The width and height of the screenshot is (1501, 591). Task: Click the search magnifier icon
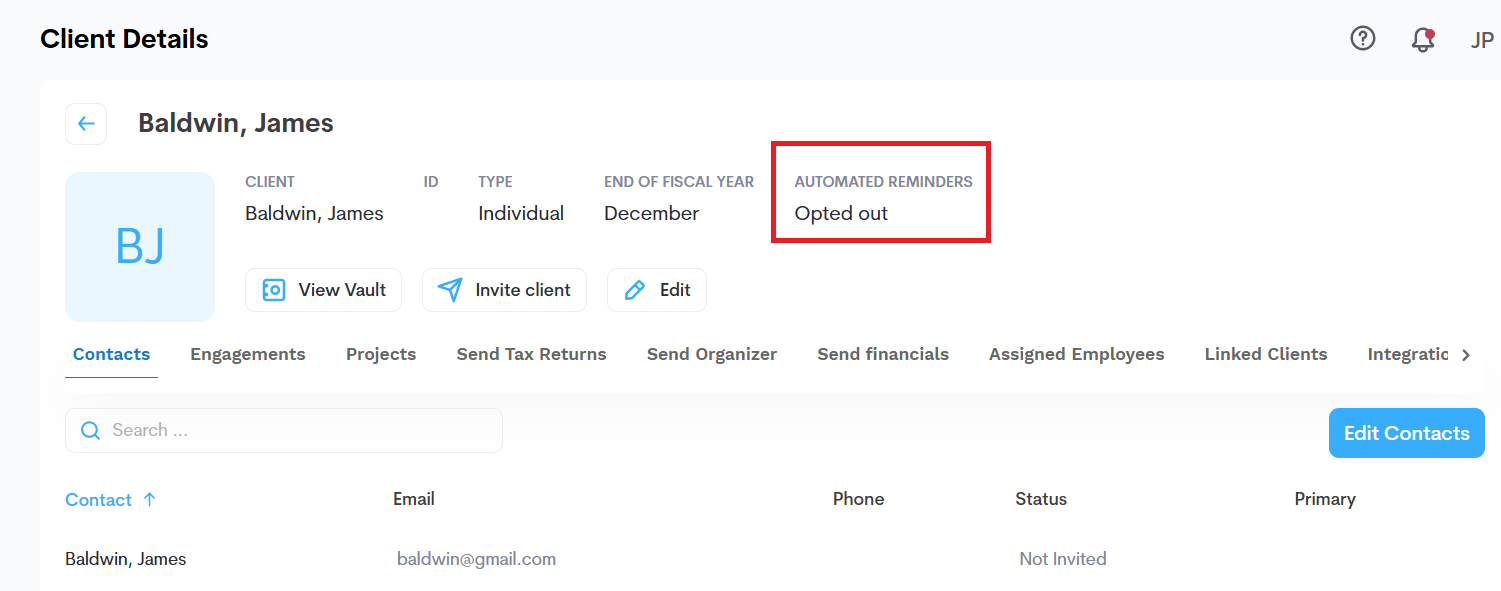(x=90, y=431)
